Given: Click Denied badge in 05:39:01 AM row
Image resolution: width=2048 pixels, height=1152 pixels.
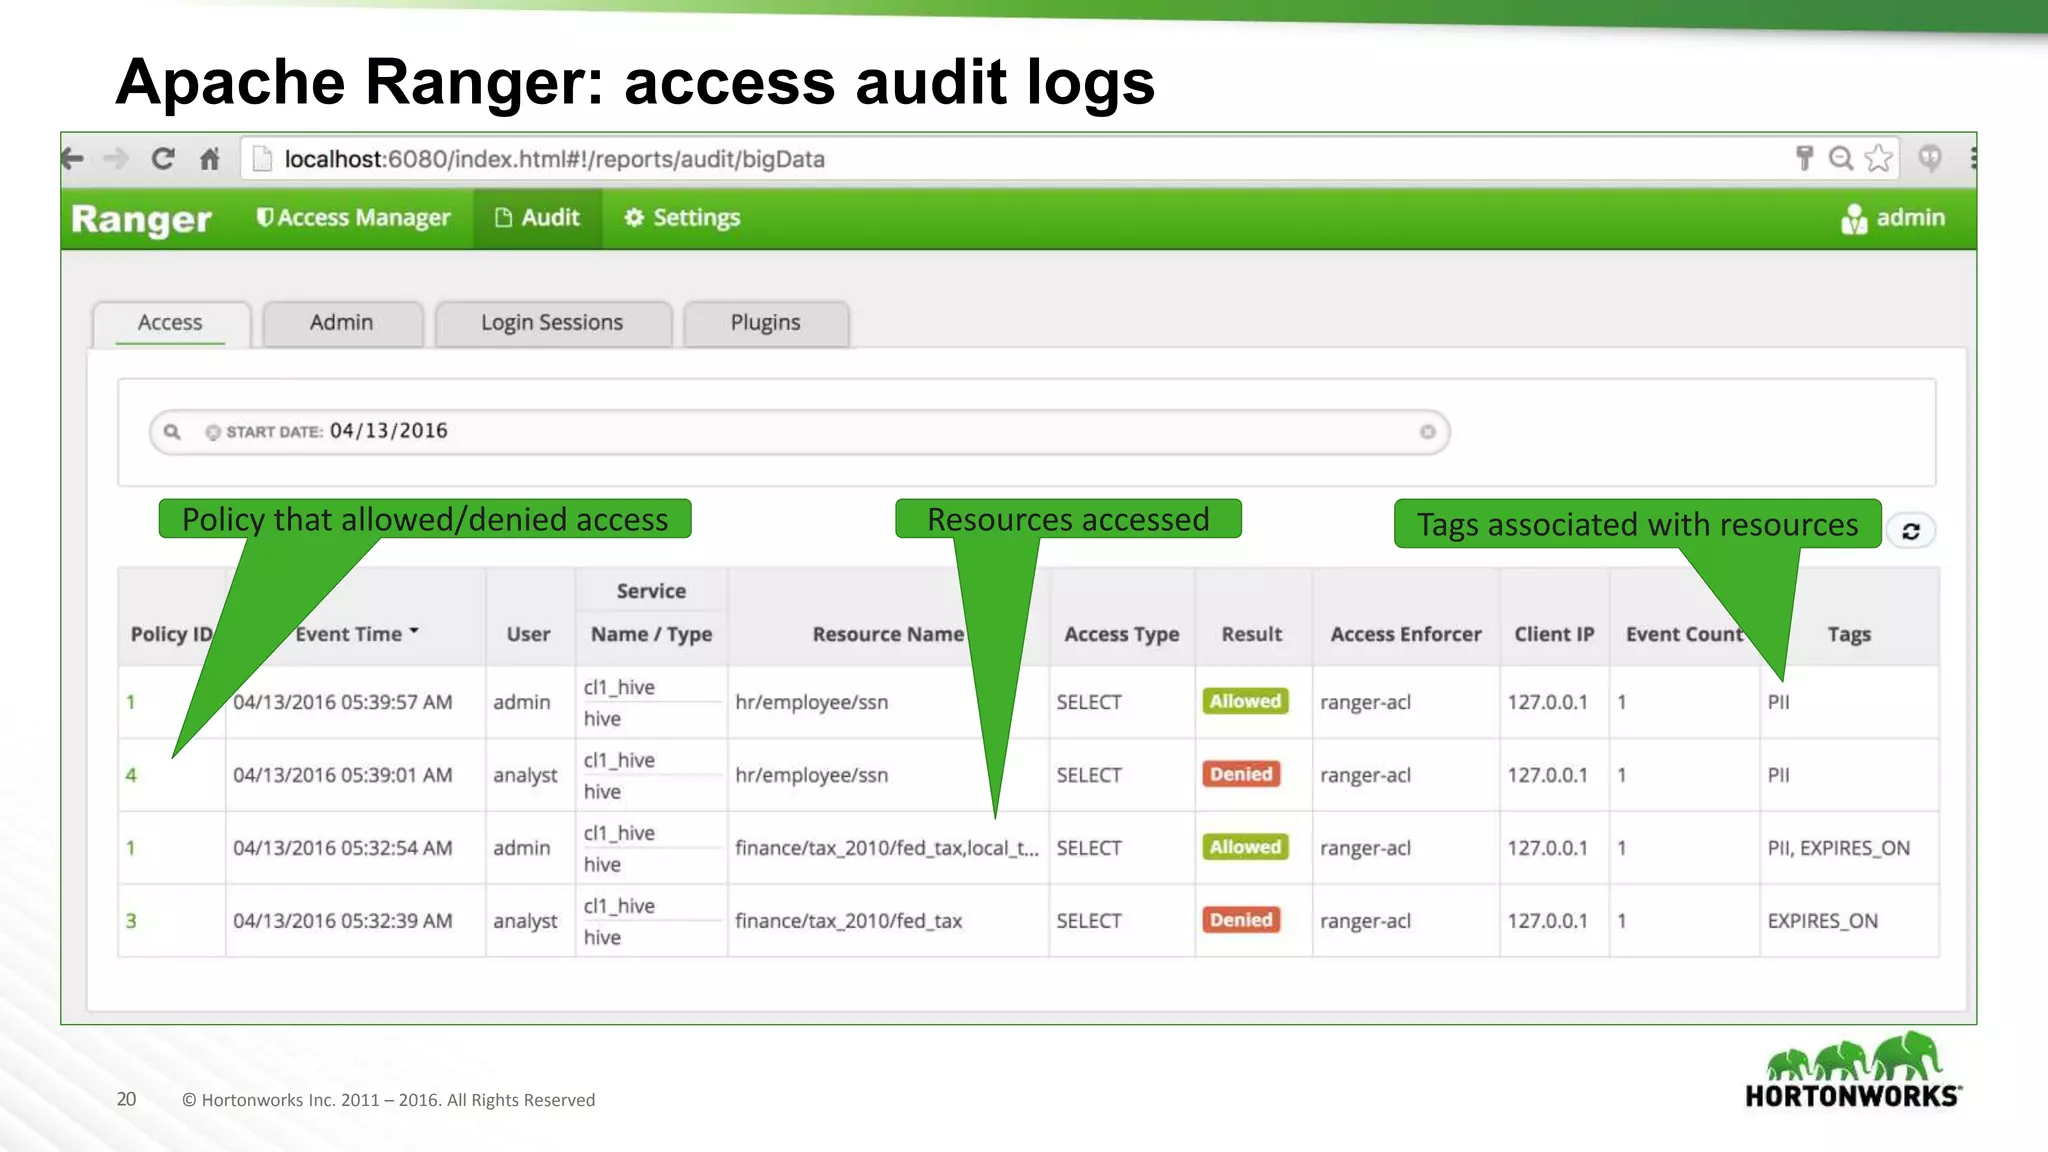Looking at the screenshot, I should pos(1241,774).
